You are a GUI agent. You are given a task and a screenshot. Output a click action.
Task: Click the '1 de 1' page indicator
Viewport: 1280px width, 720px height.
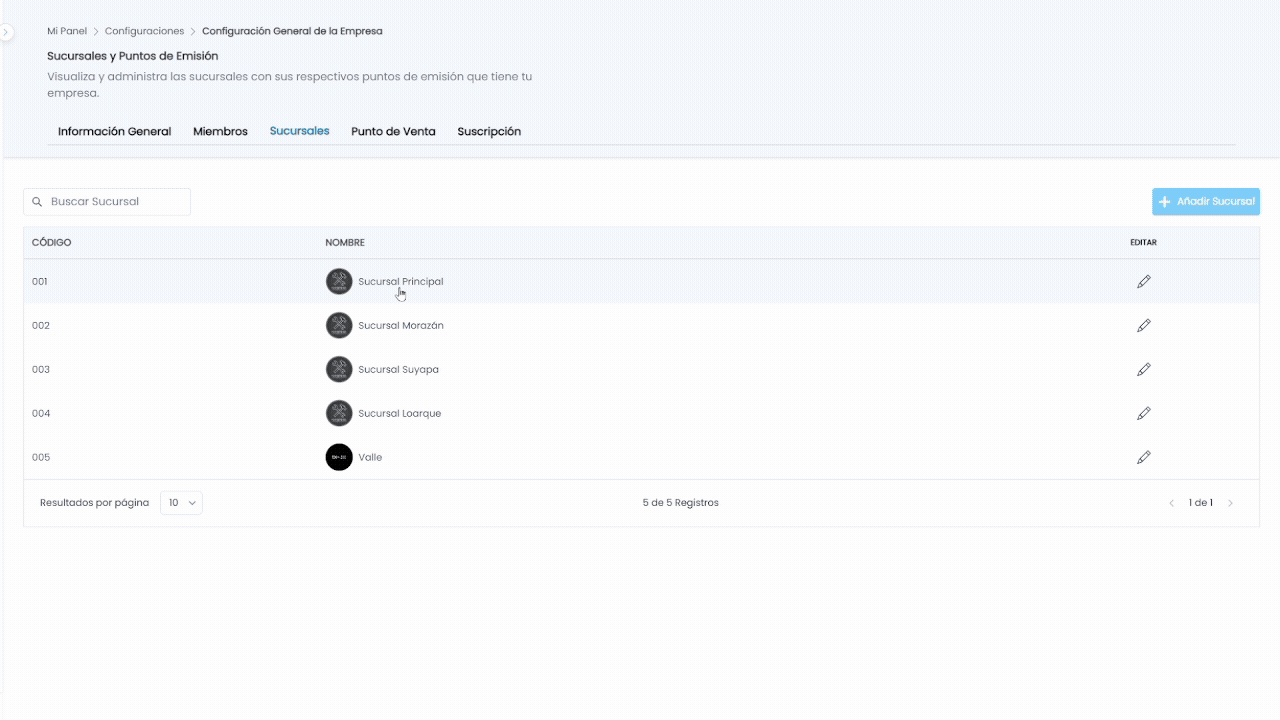(1201, 503)
